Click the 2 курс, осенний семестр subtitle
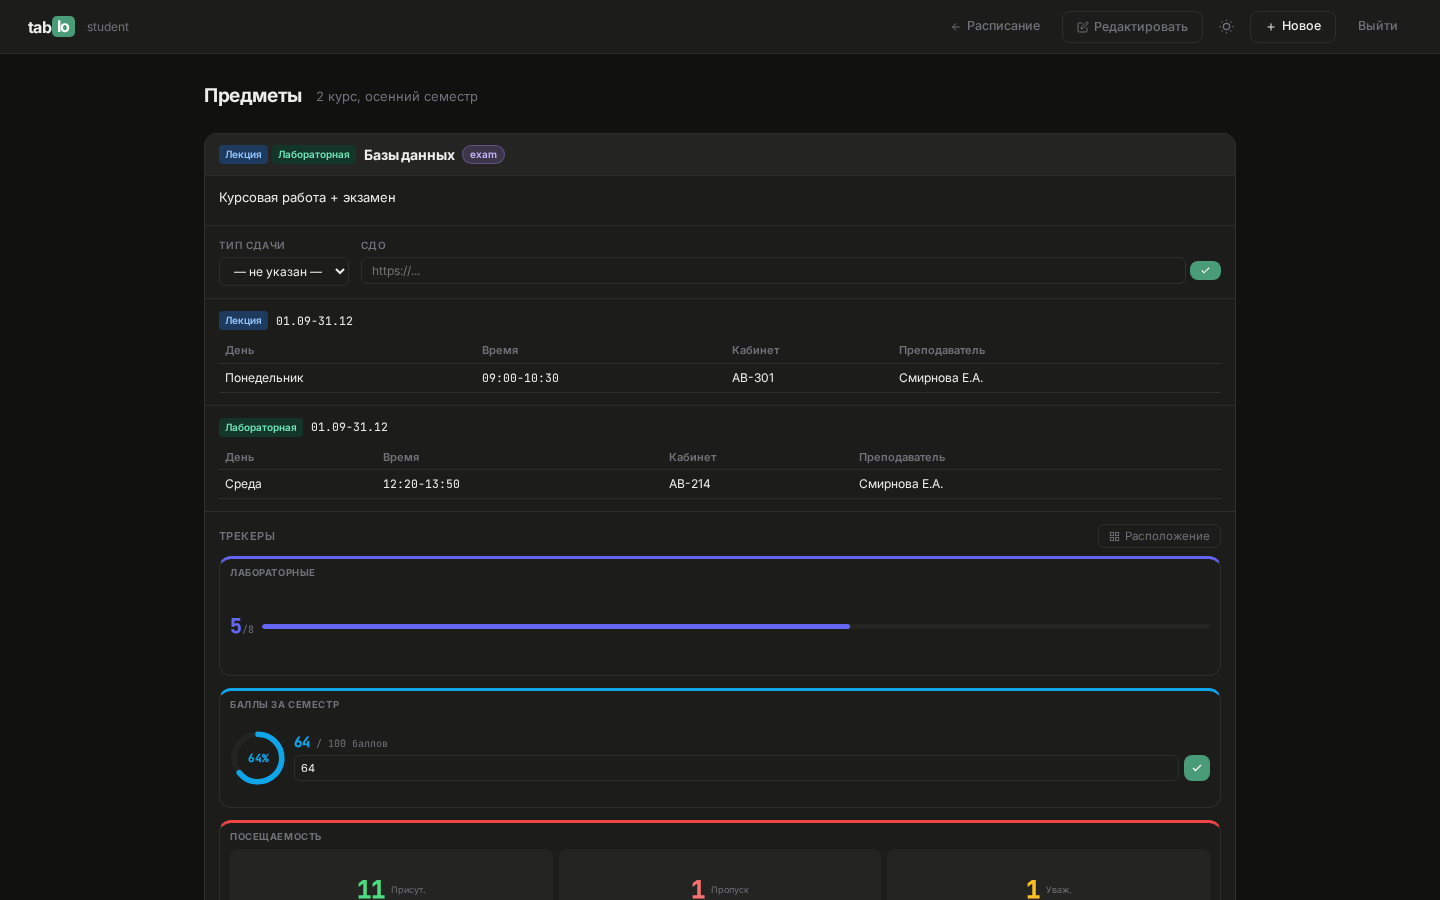1440x900 pixels. click(397, 97)
